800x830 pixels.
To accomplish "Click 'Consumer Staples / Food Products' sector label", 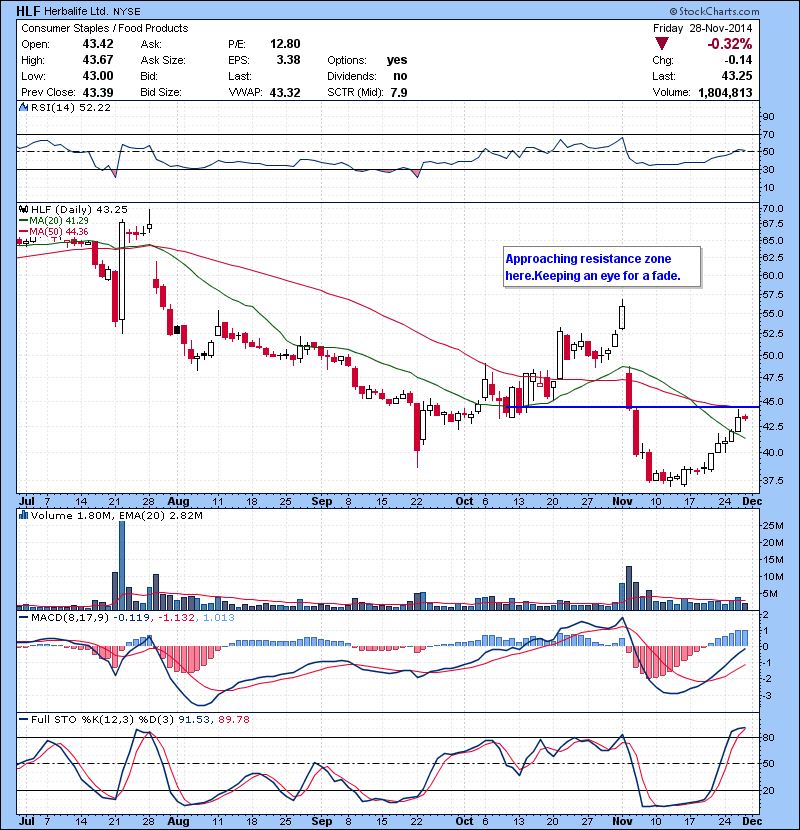I will click(x=105, y=28).
